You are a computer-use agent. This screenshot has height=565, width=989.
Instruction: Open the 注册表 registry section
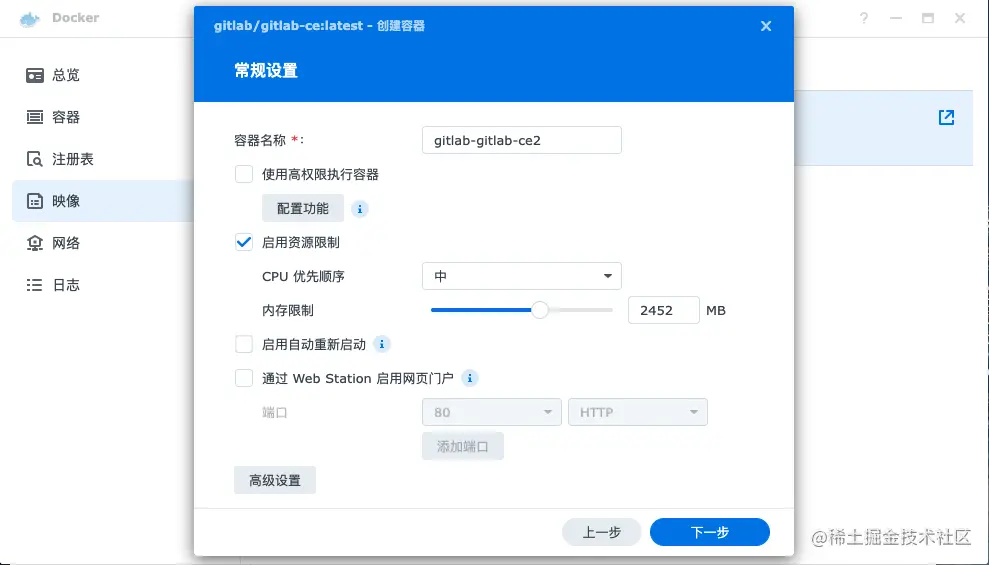103,159
